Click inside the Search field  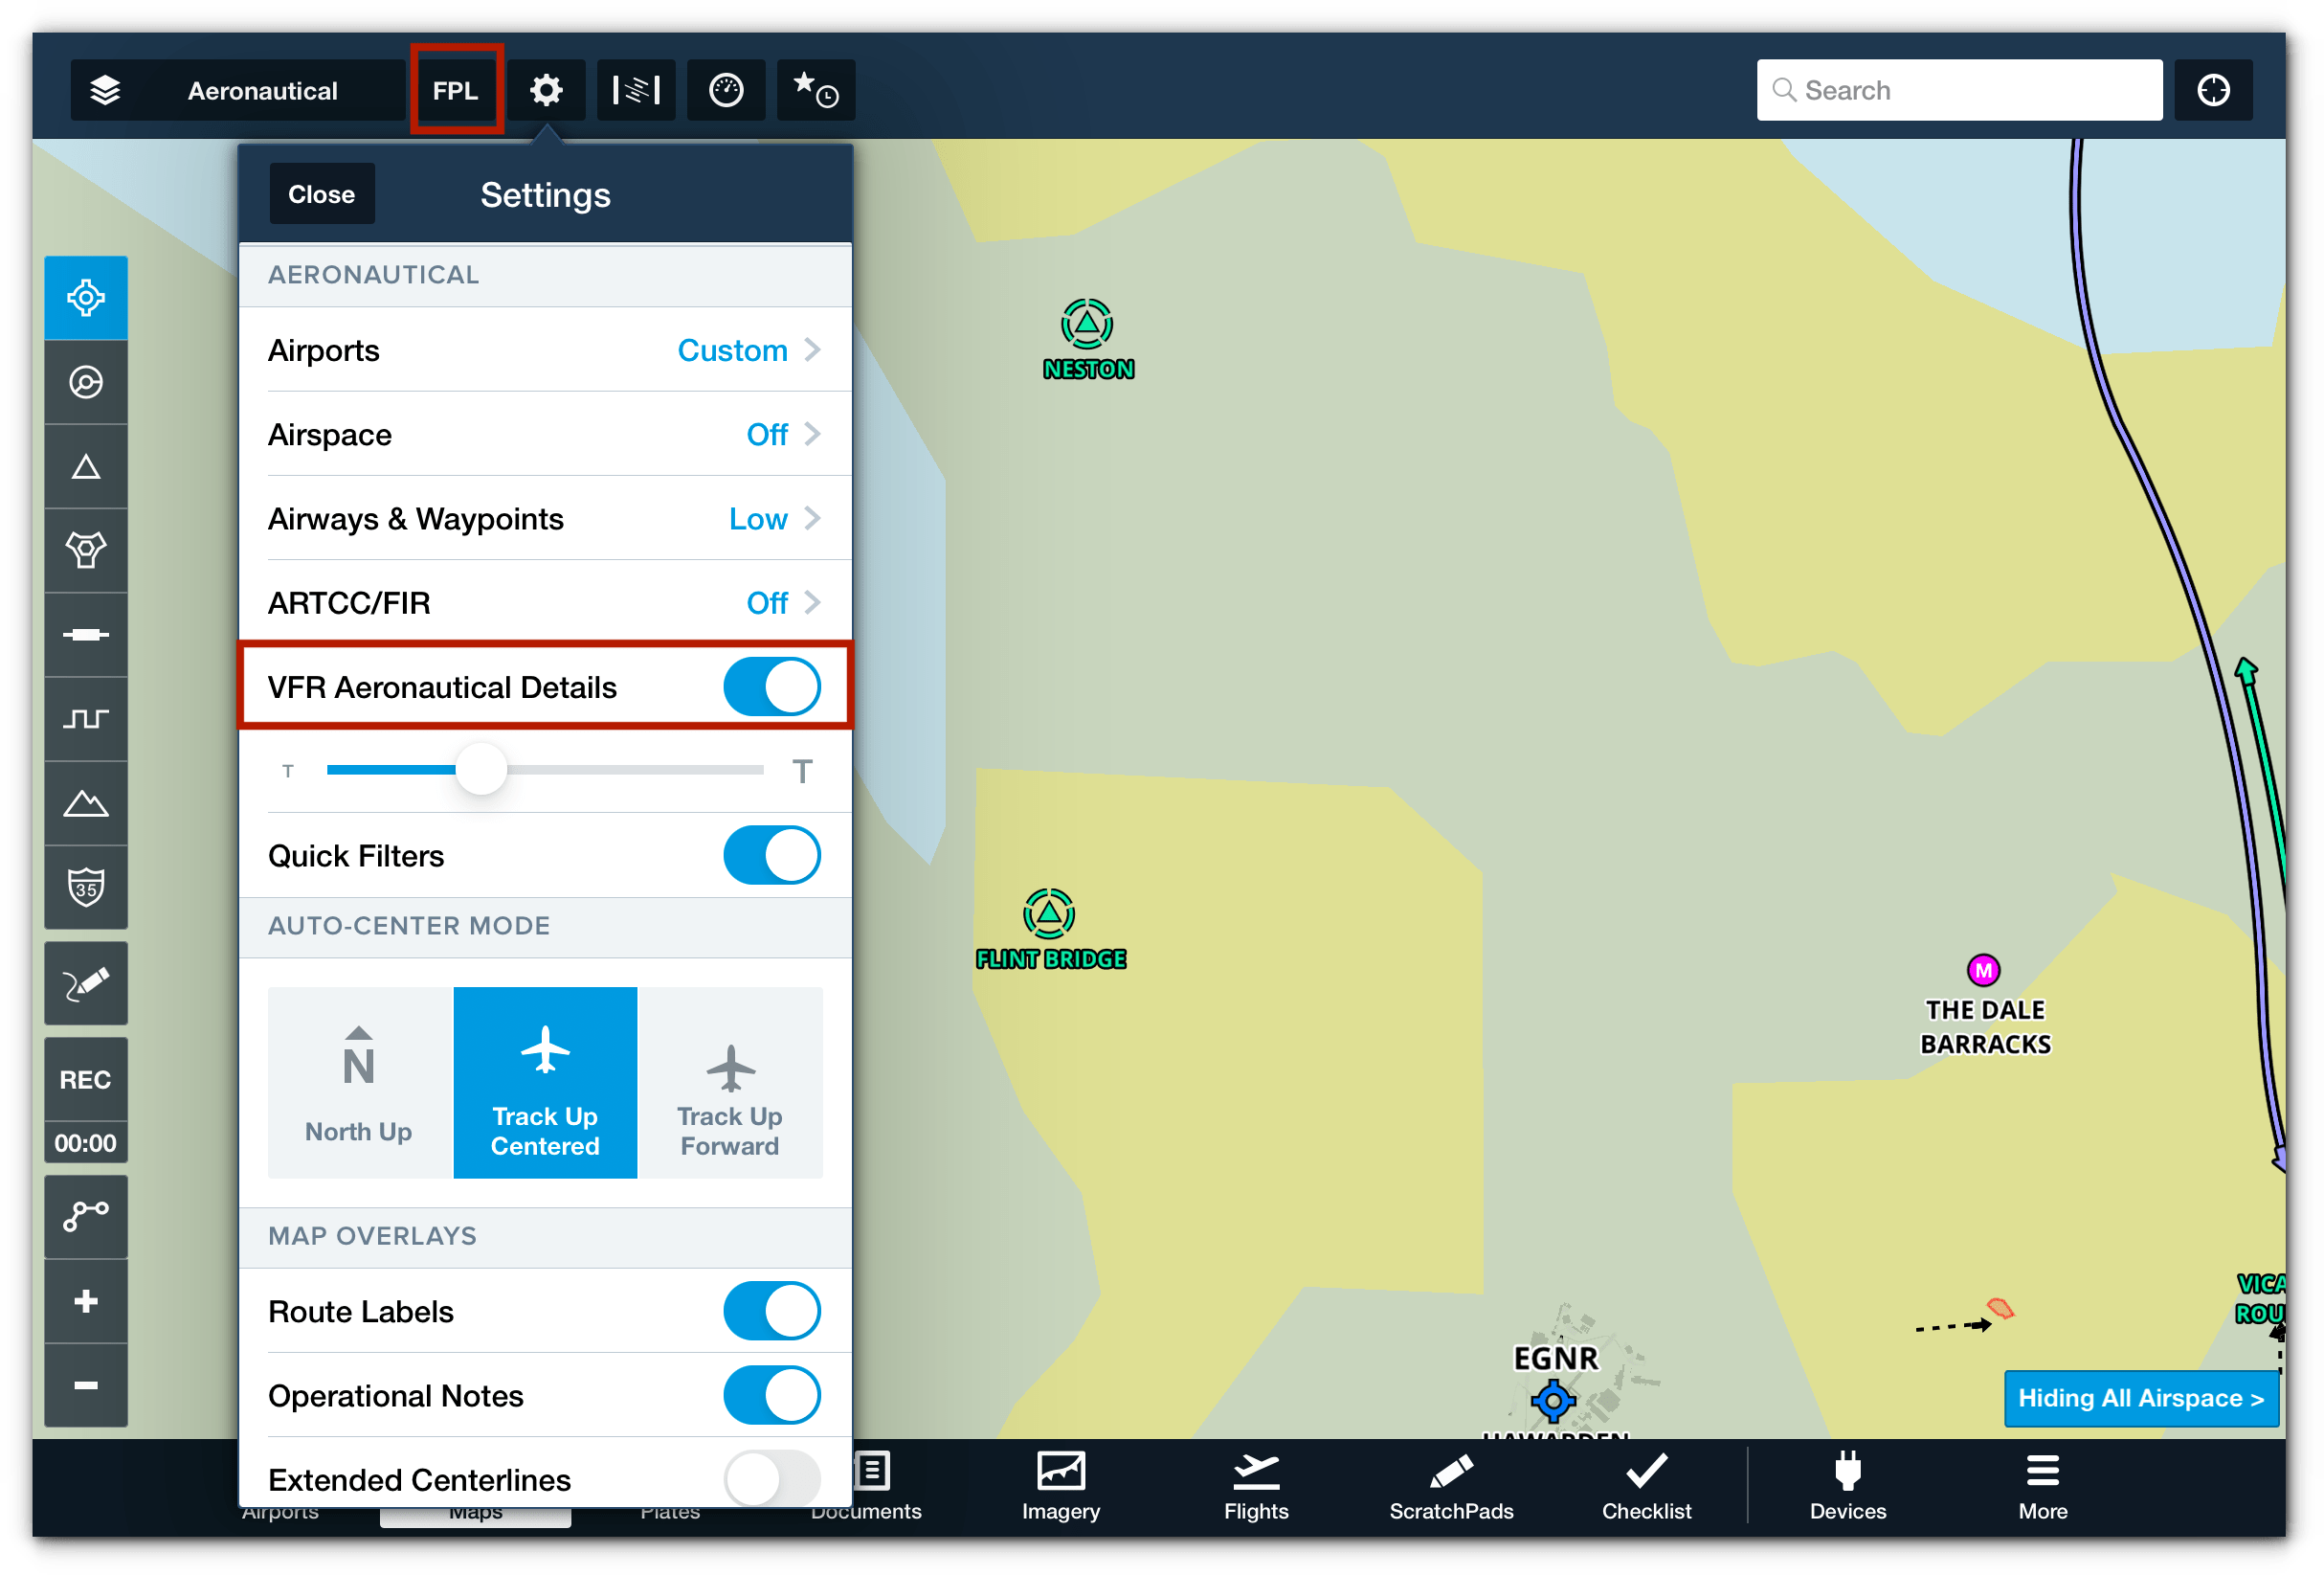(x=1958, y=90)
